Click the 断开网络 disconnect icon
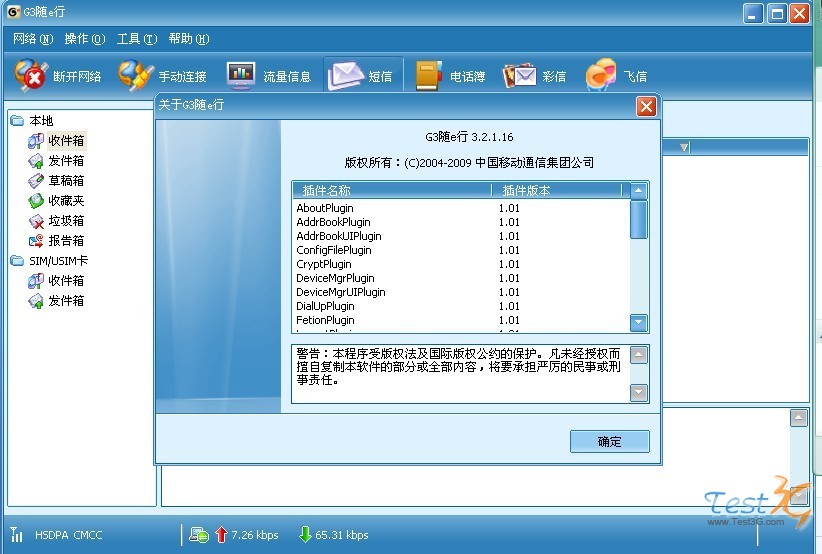This screenshot has width=822, height=554. [x=30, y=74]
